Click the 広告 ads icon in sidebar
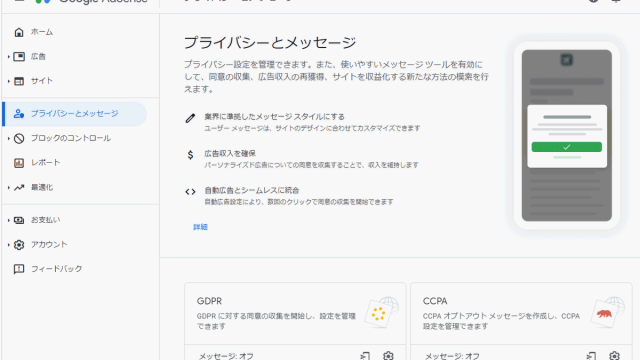The image size is (640, 360). click(19, 57)
